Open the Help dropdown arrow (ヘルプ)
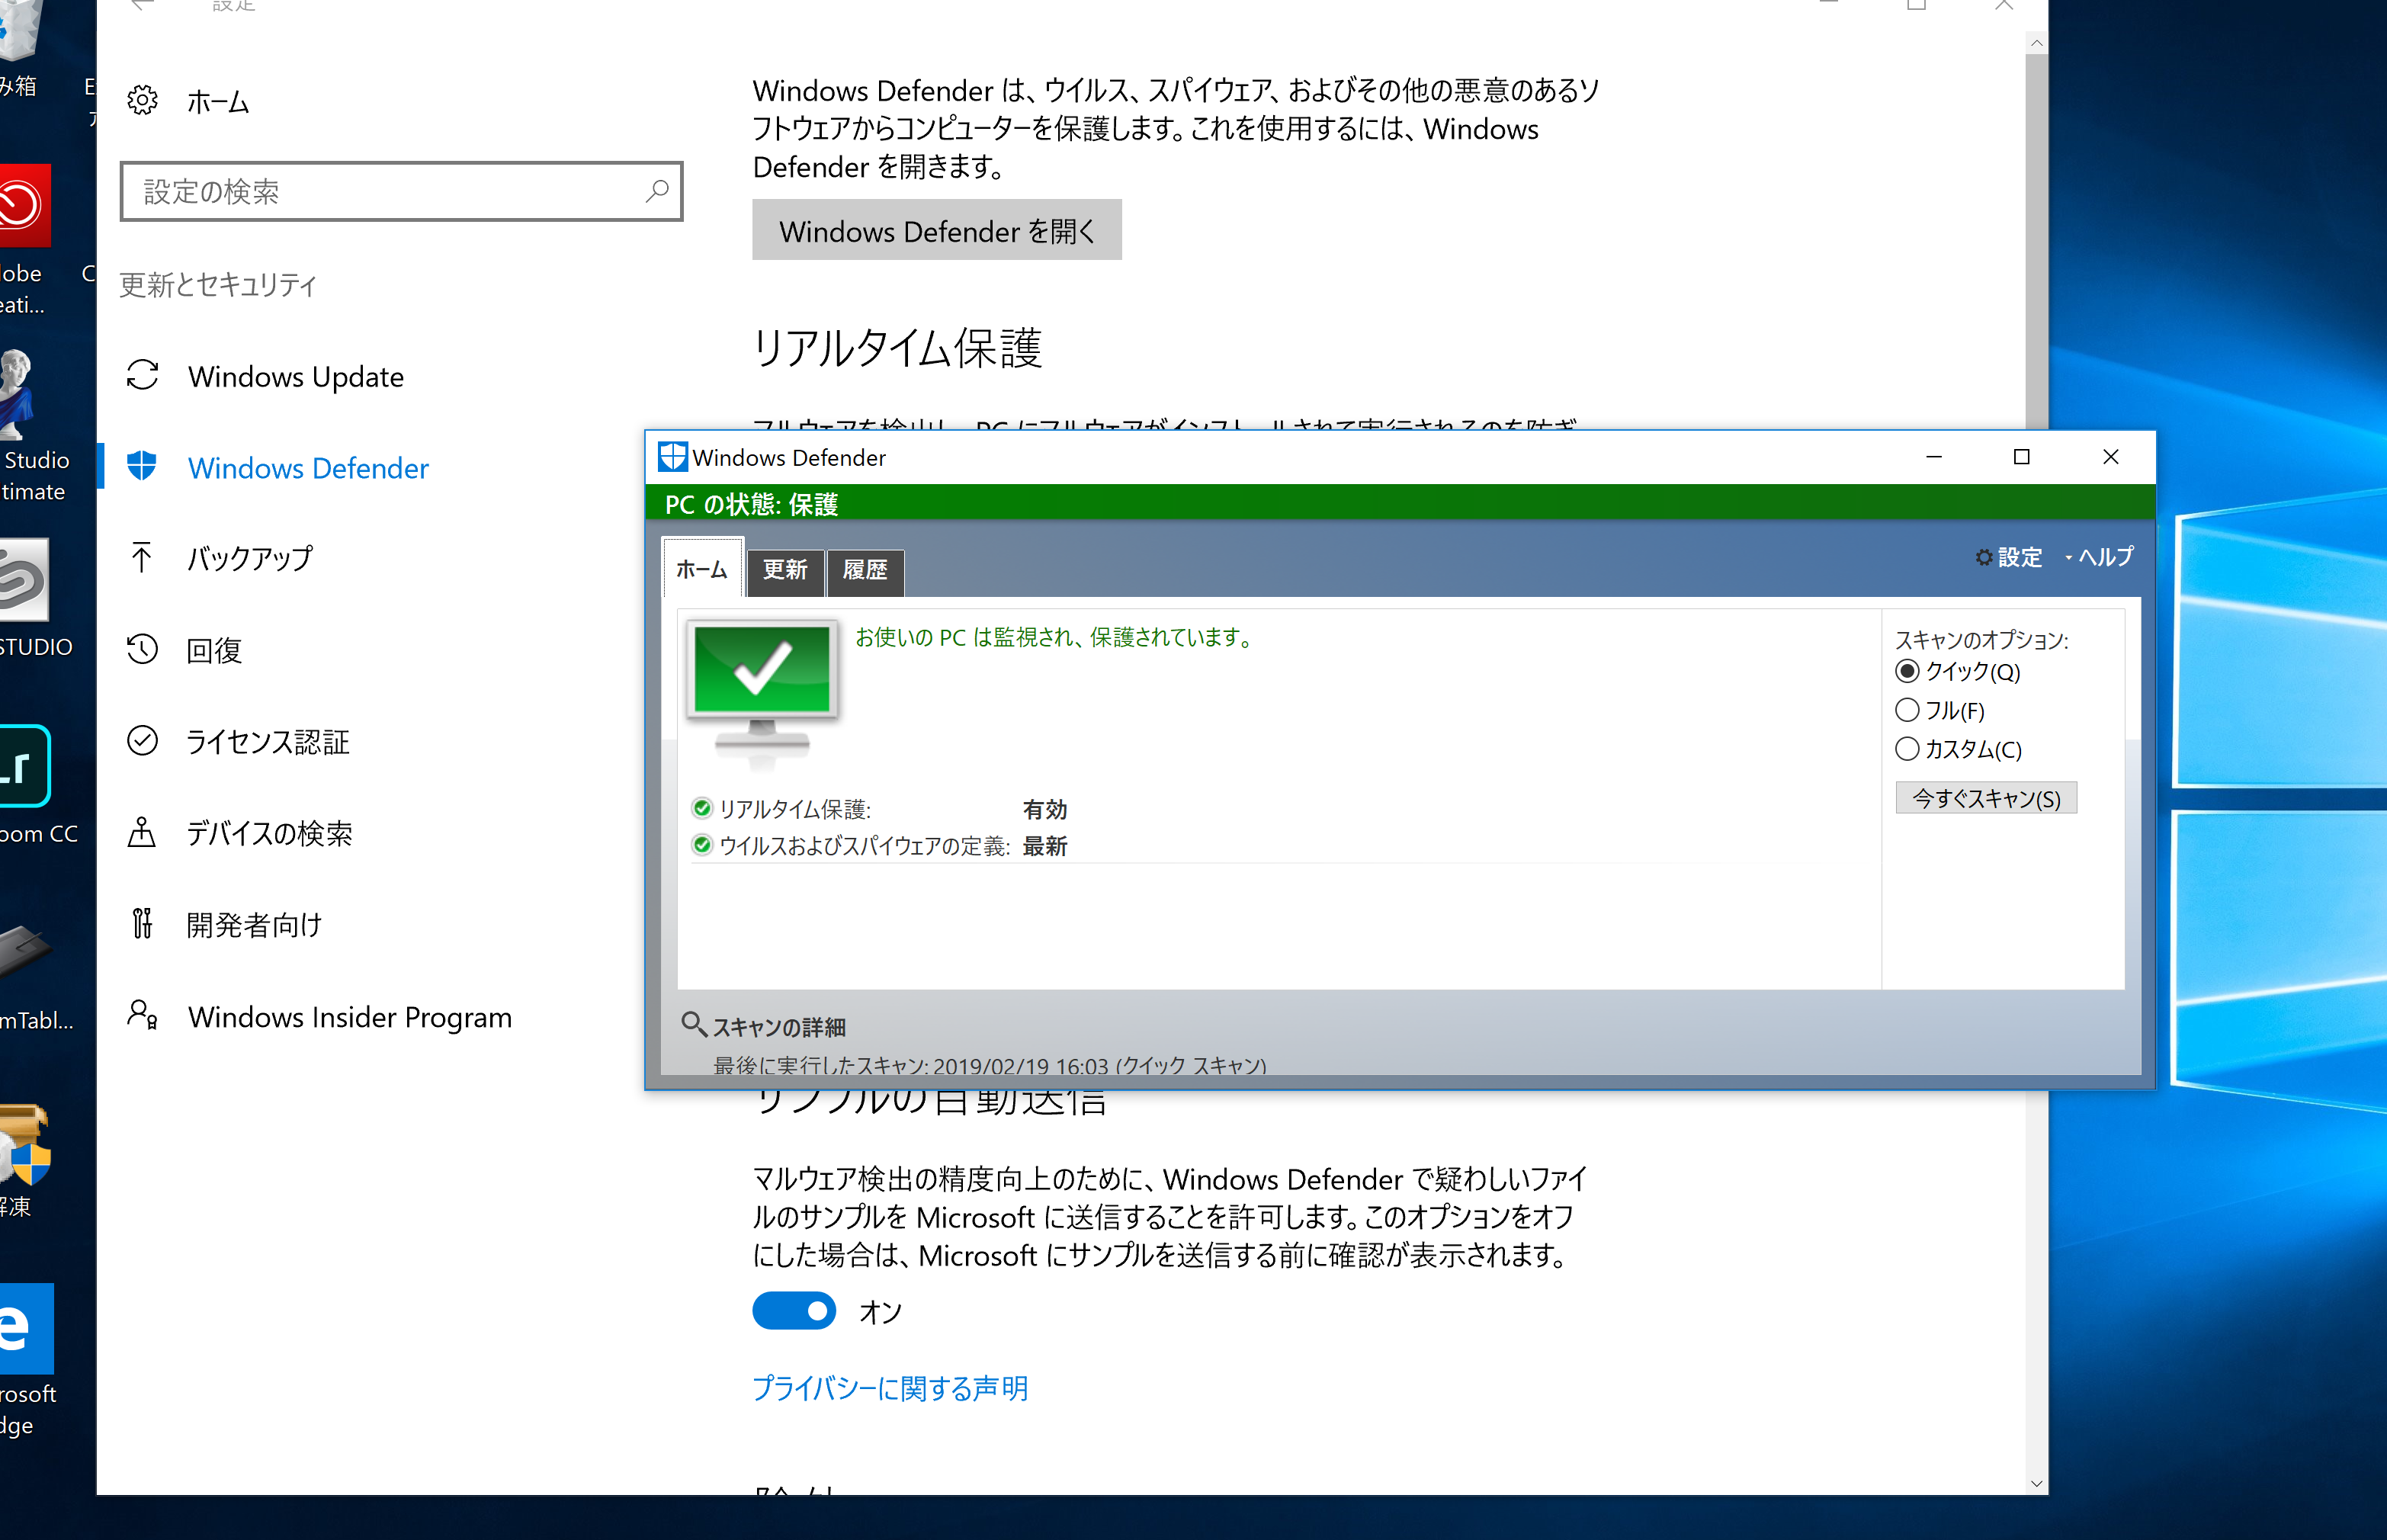The width and height of the screenshot is (2387, 1540). point(2068,557)
